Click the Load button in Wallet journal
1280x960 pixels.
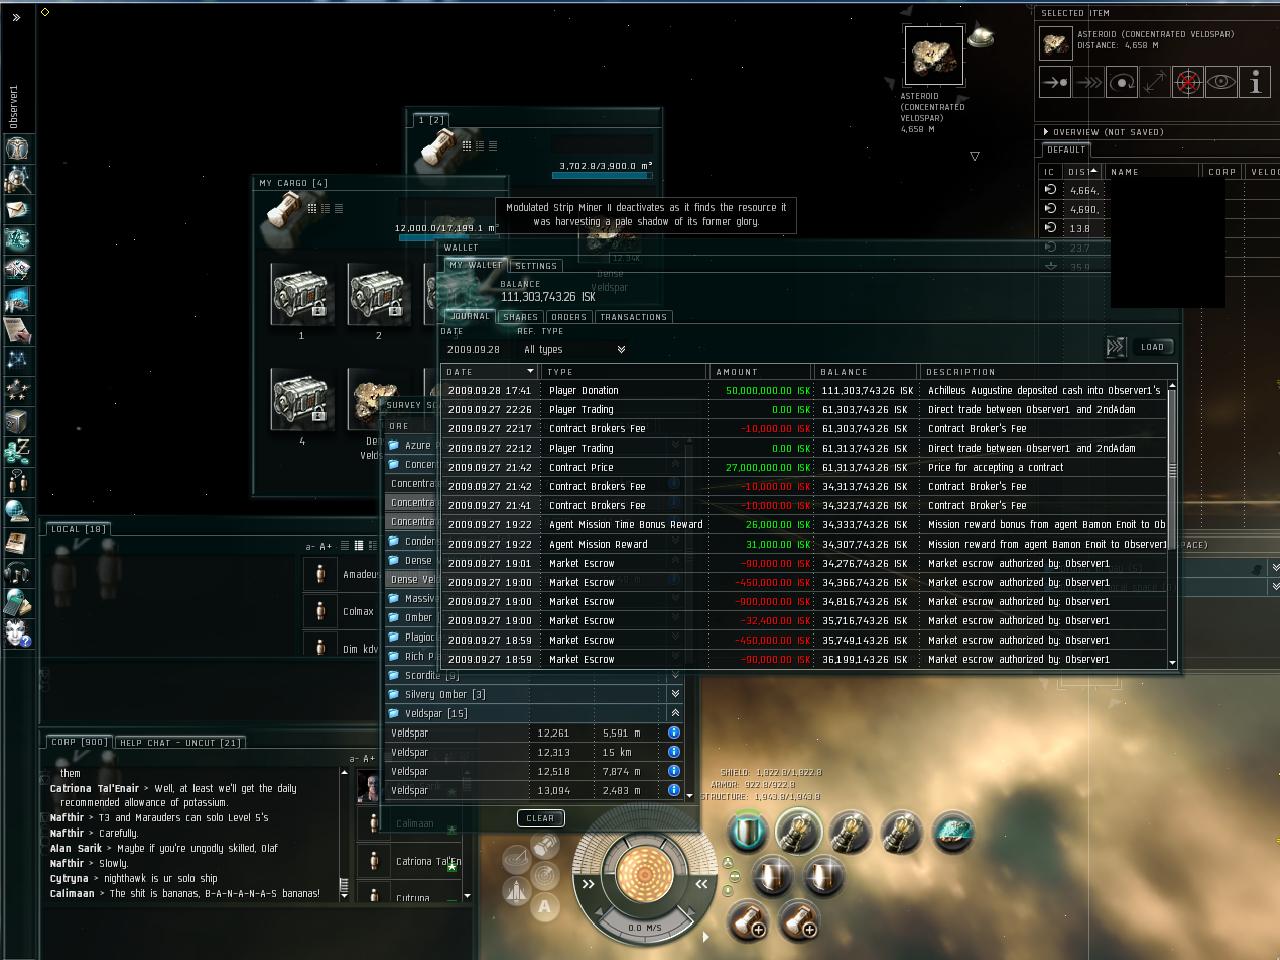(1152, 347)
